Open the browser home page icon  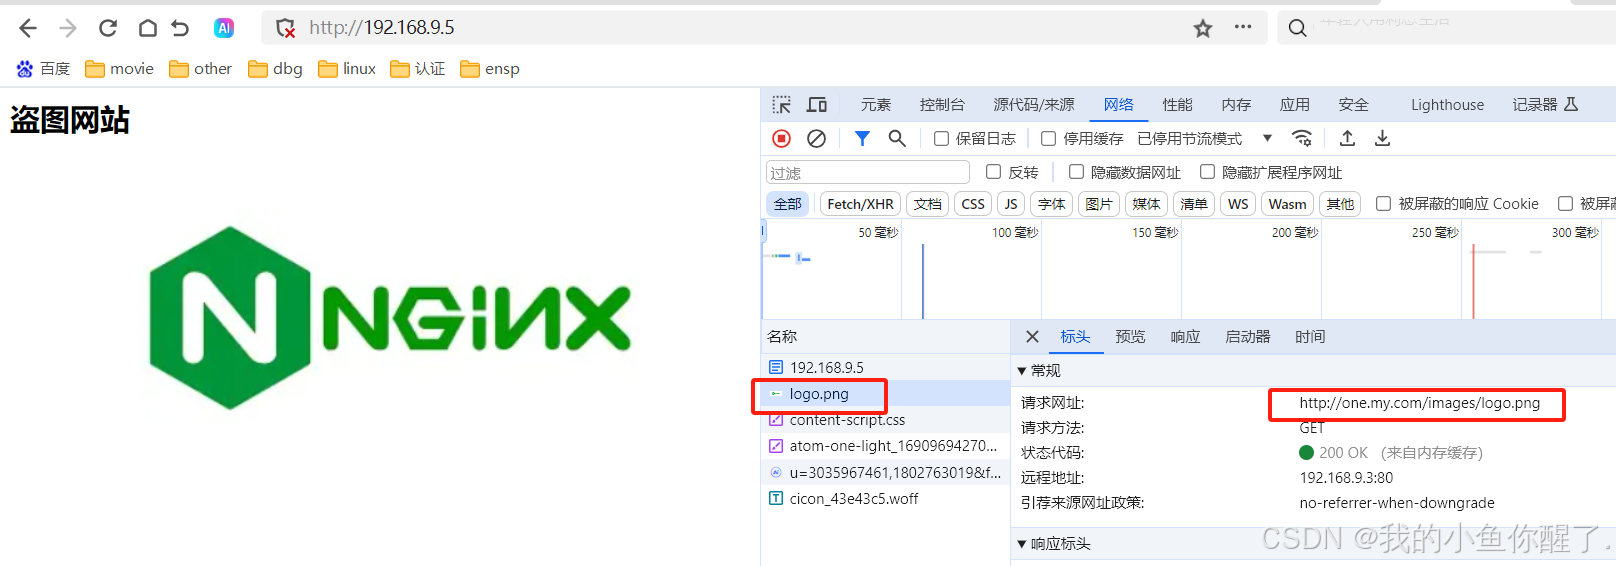coord(147,28)
